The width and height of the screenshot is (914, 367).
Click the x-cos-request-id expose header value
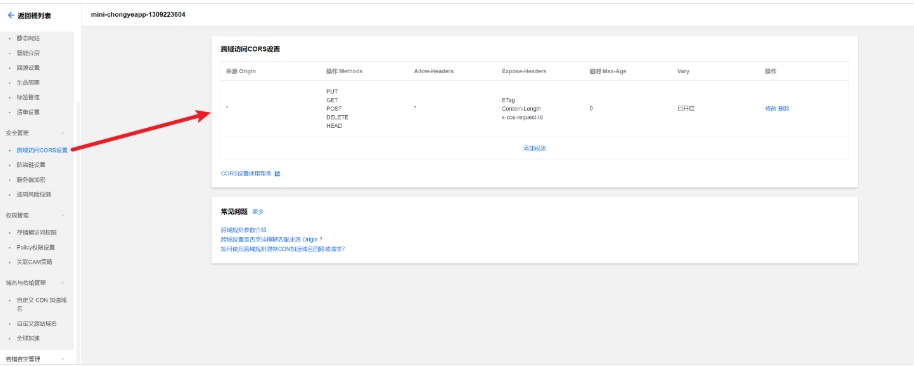coord(522,117)
